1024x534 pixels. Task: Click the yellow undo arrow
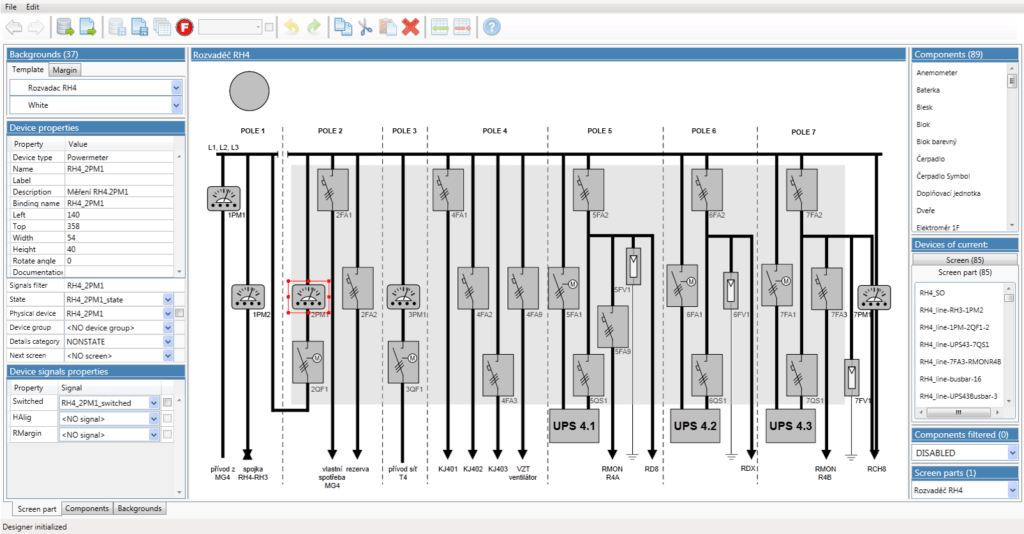[x=291, y=27]
